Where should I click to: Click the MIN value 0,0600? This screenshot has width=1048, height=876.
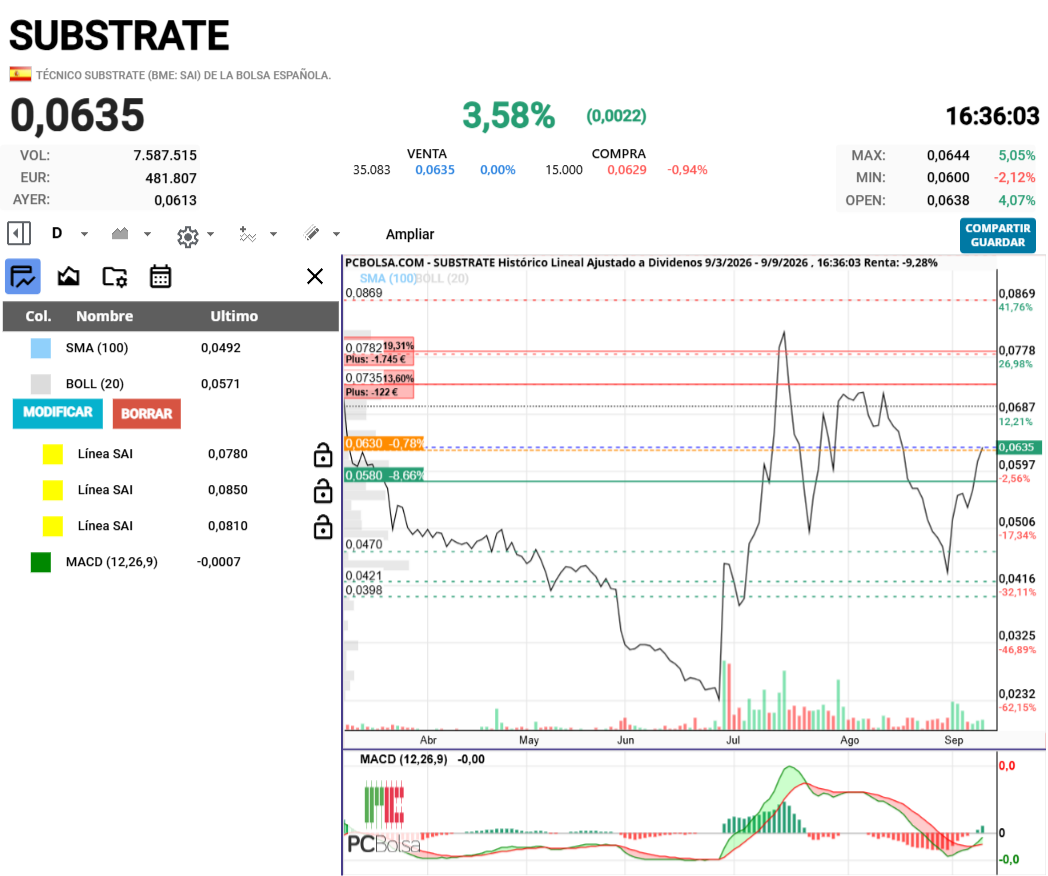click(x=948, y=178)
